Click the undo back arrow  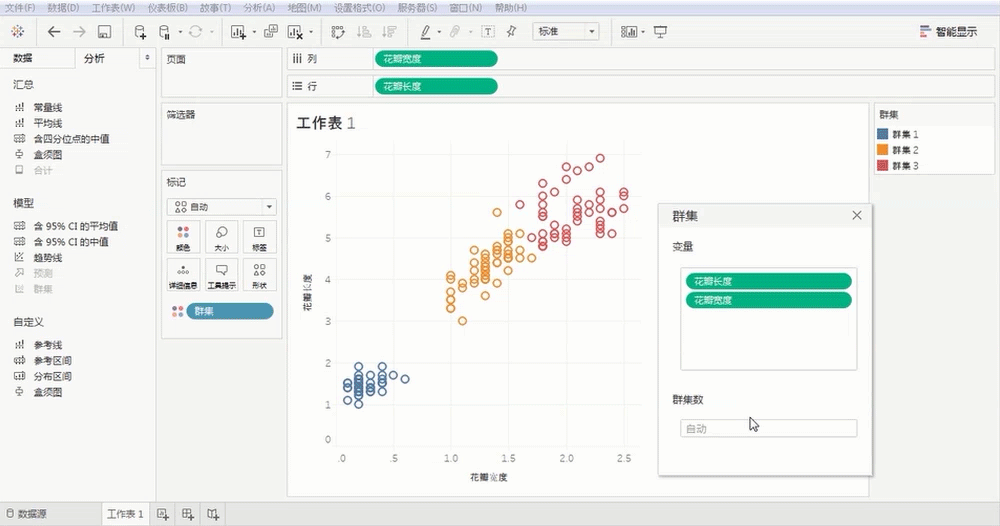tap(54, 32)
